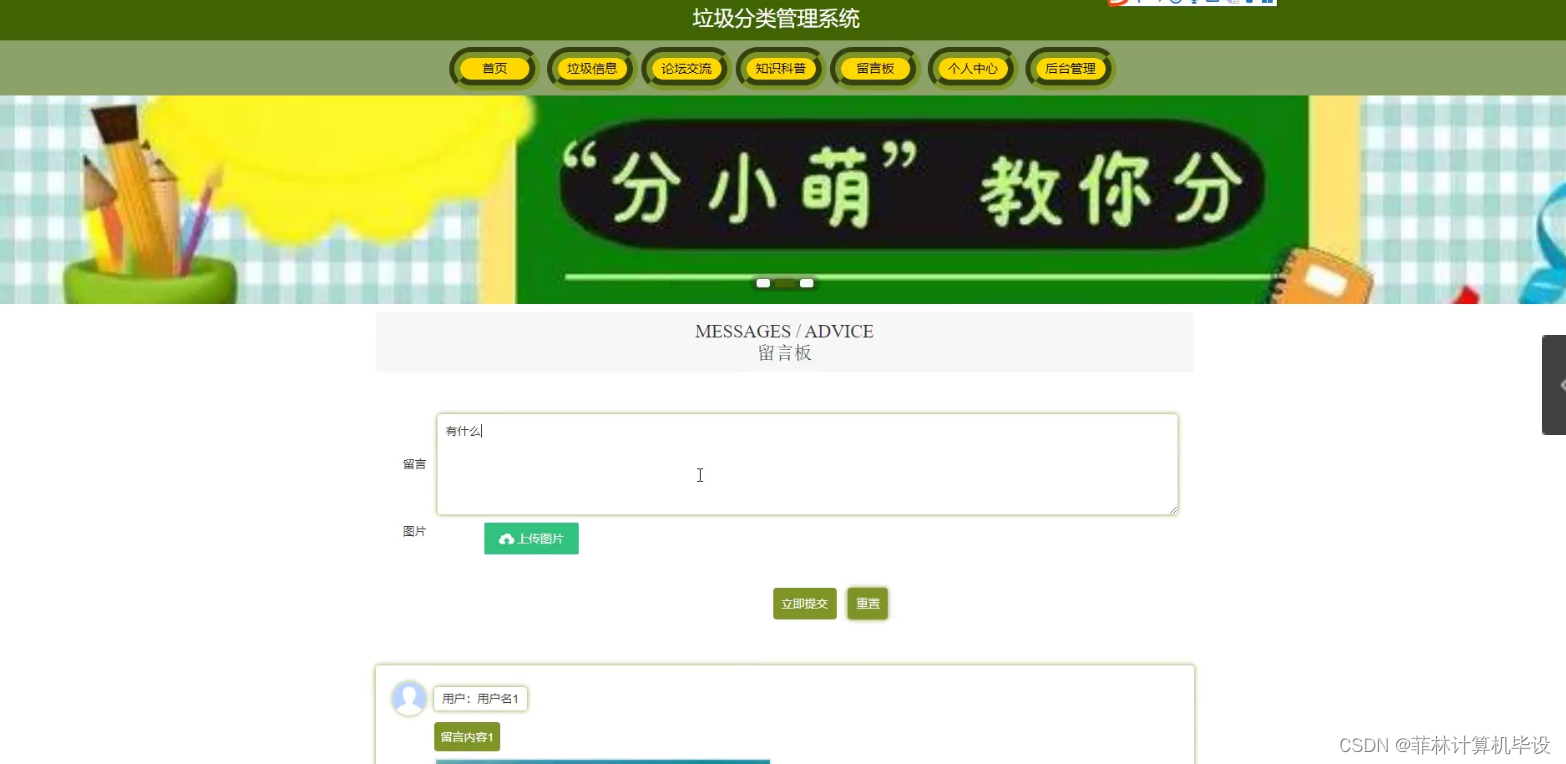
Task: Click the collapse arrow on the right floating panel
Action: point(1558,385)
